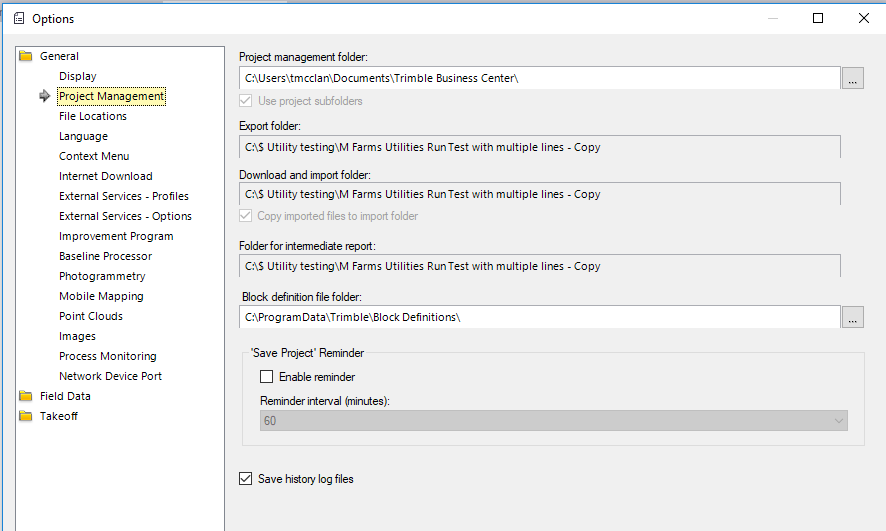Open External Services - Profiles page
Image resolution: width=886 pixels, height=531 pixels.
tap(124, 196)
